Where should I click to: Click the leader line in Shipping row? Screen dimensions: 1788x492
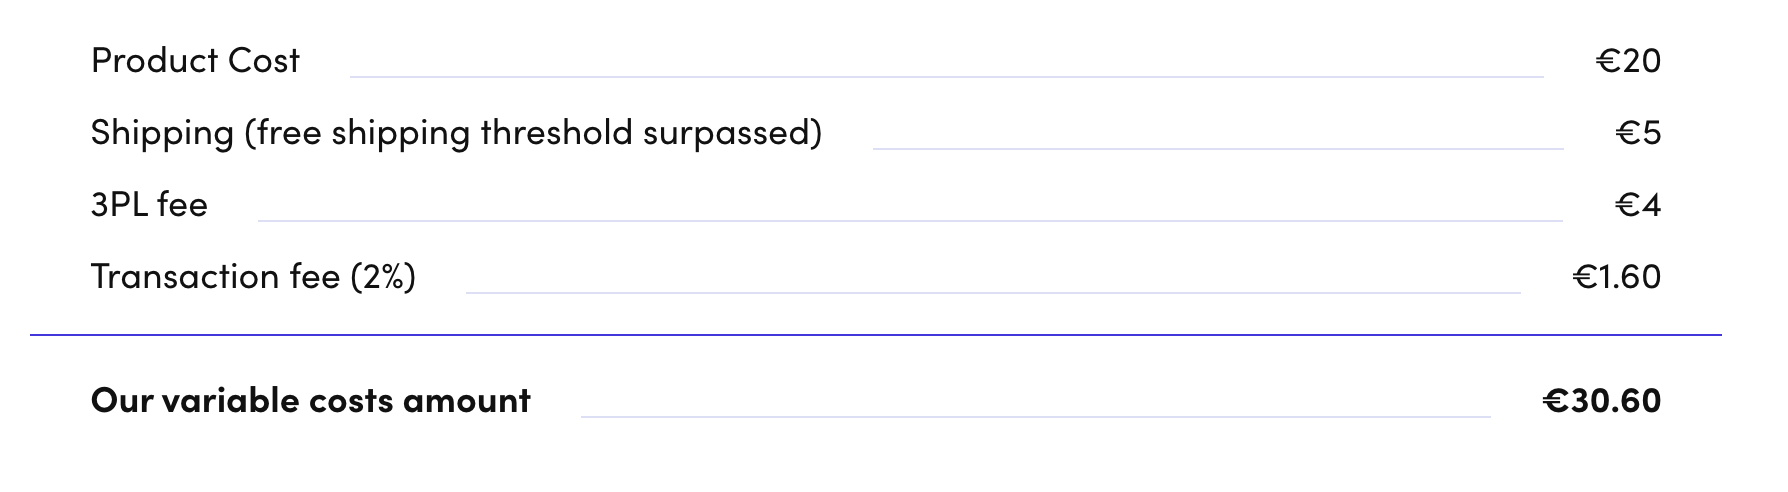tap(1218, 149)
